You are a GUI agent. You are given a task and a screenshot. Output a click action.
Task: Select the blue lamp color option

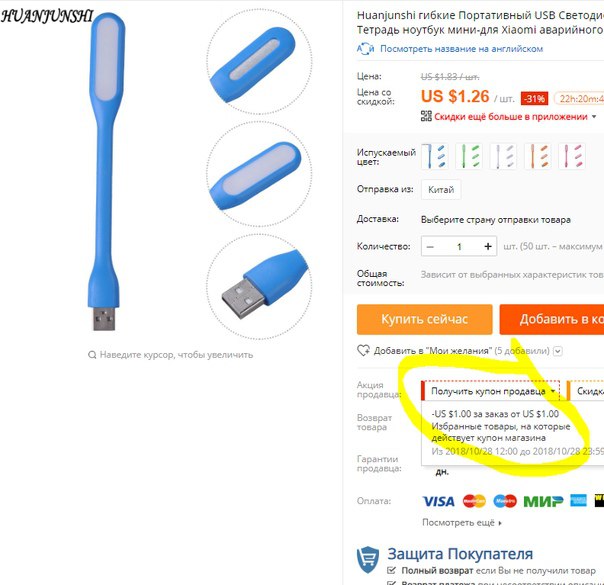coord(434,156)
